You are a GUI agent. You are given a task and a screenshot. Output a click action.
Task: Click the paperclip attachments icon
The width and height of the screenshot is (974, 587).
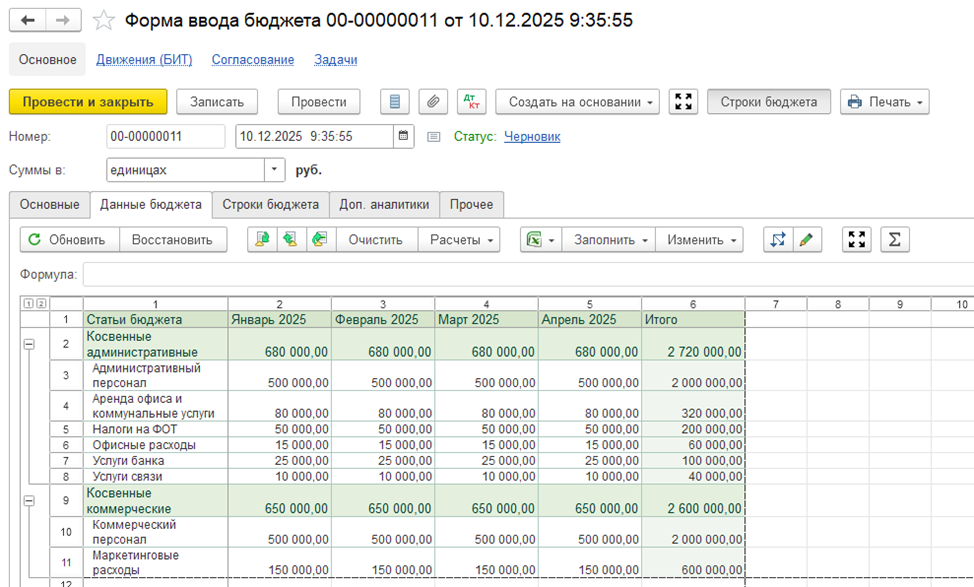pyautogui.click(x=432, y=102)
